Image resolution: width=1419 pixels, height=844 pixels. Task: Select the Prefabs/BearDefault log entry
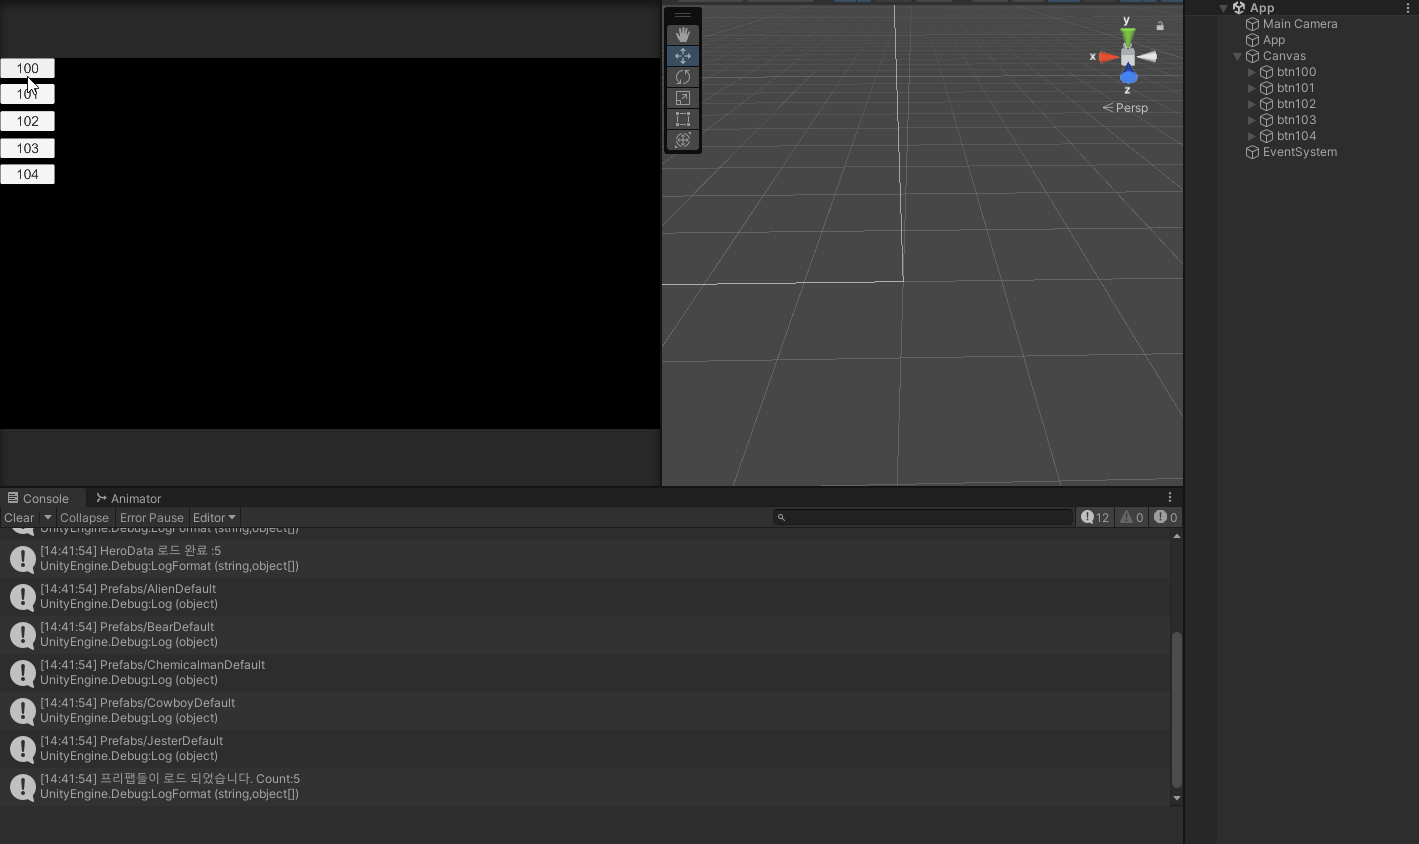585,635
